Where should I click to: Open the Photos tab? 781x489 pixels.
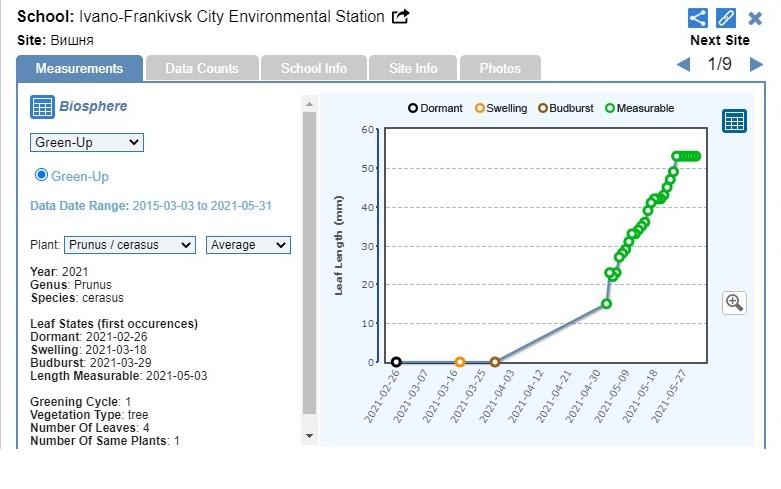tap(500, 68)
